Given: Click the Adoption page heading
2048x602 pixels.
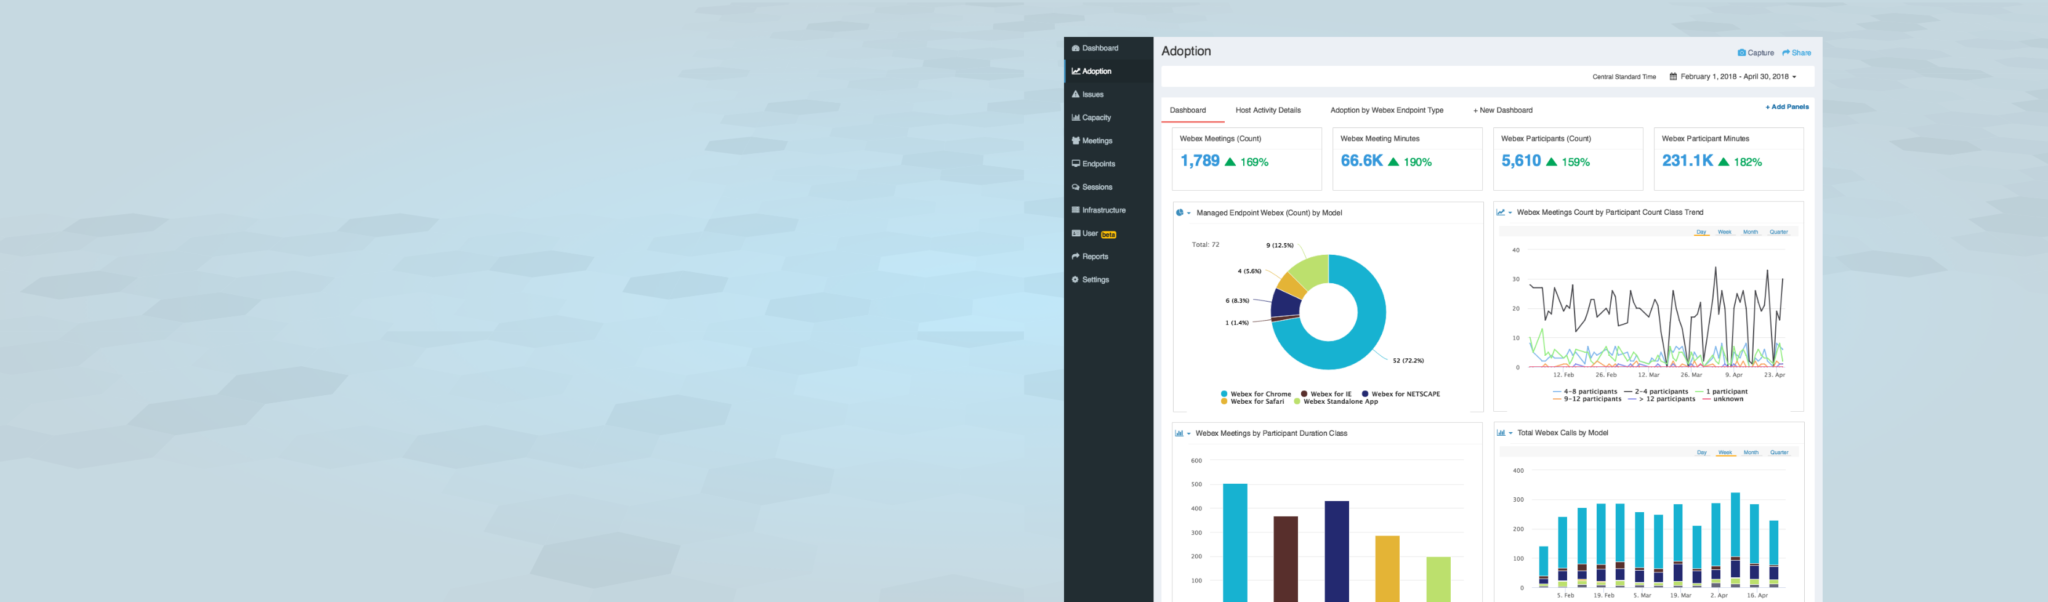Looking at the screenshot, I should (1186, 51).
